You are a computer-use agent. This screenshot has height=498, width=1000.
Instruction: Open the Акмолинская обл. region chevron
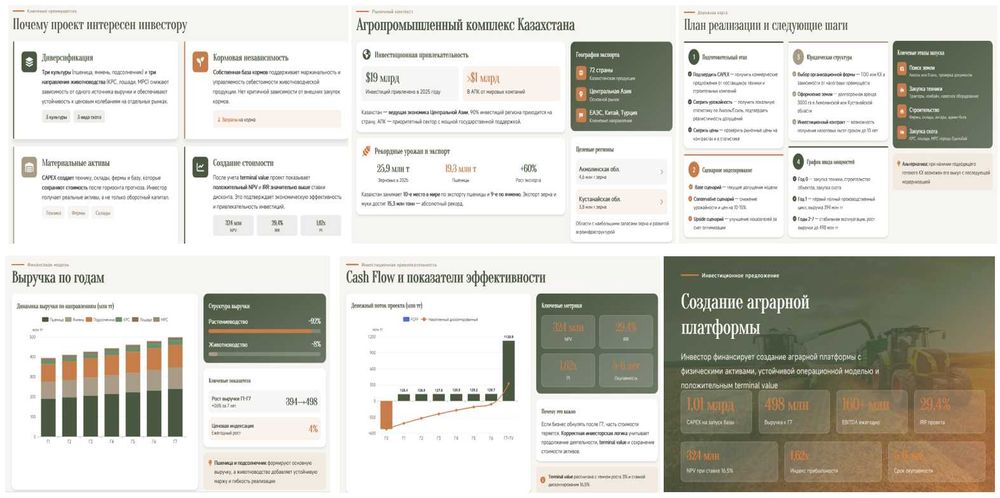tap(660, 172)
